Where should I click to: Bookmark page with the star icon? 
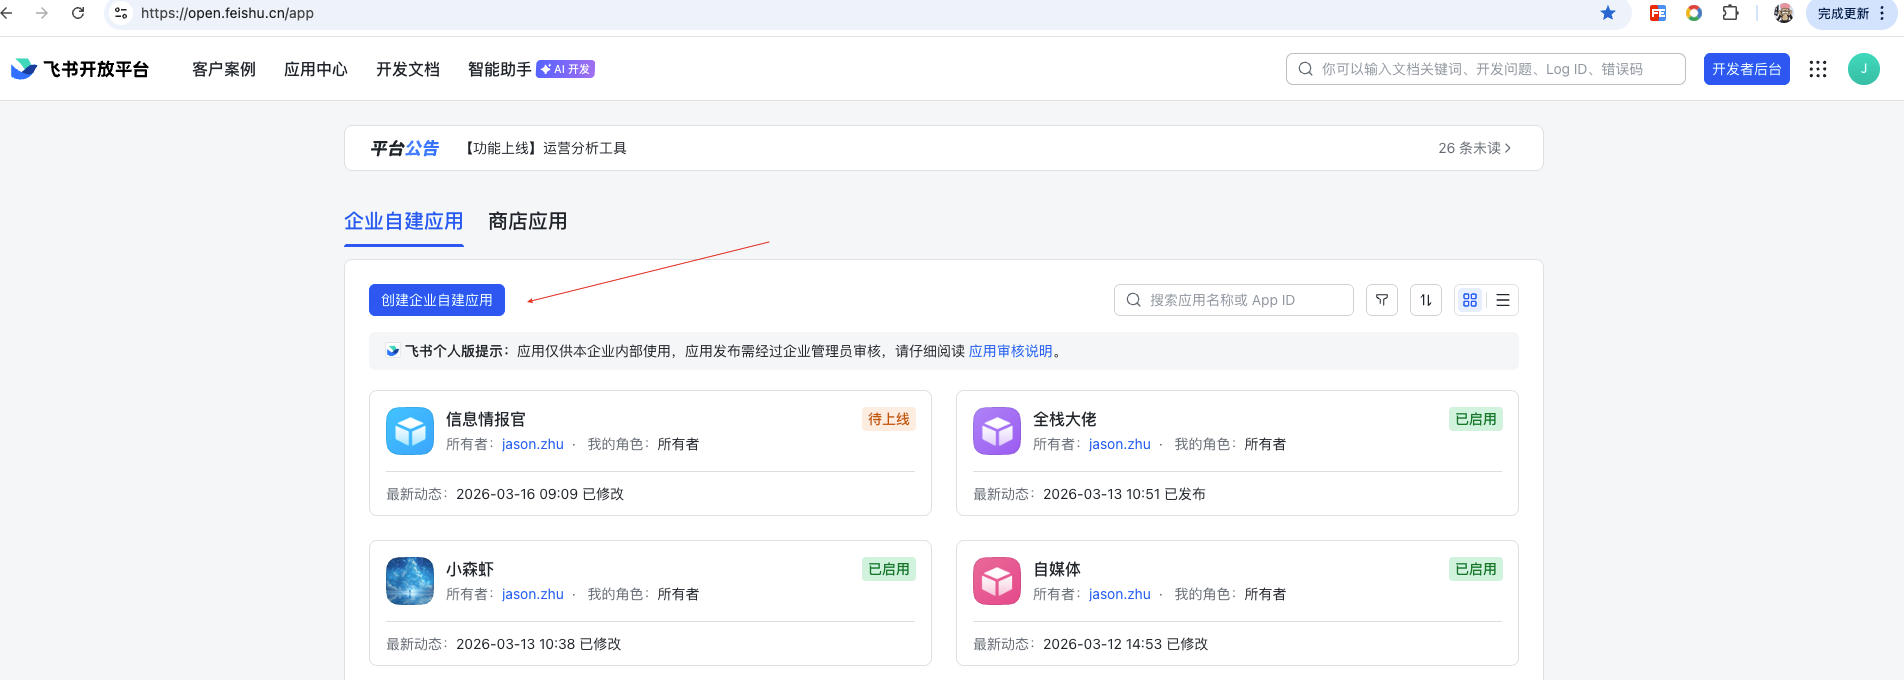(1608, 13)
